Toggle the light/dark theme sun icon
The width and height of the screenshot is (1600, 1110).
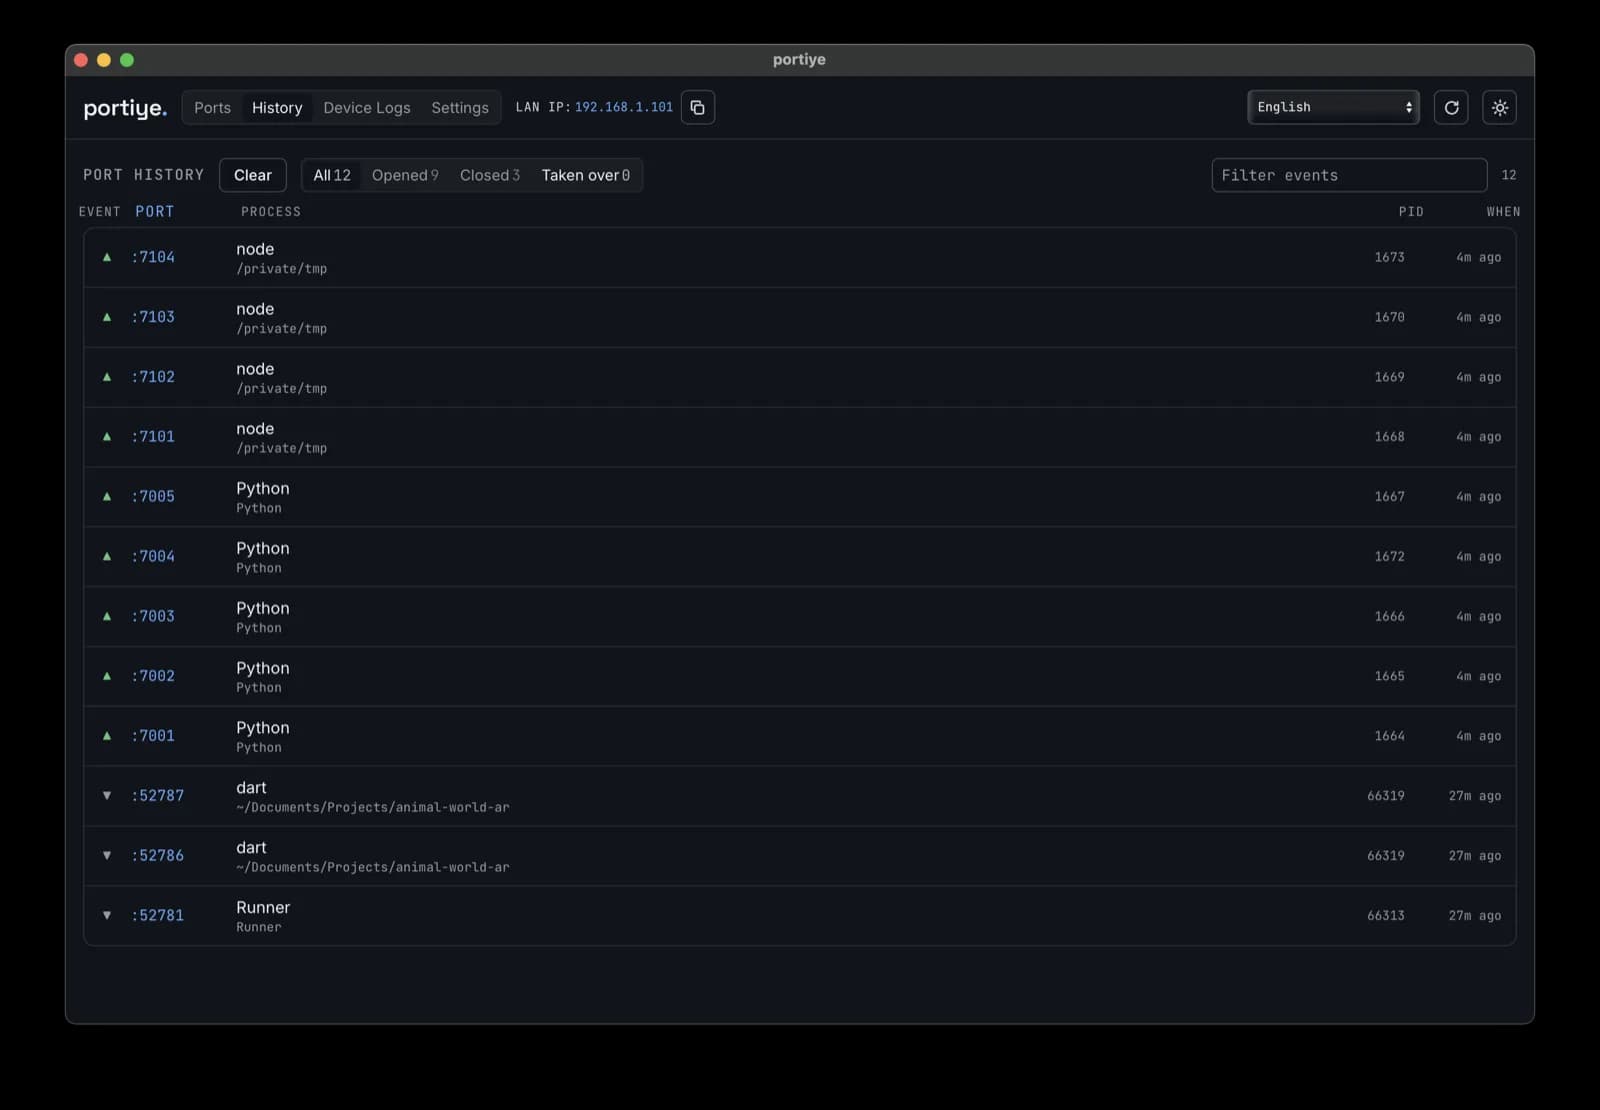(1499, 107)
